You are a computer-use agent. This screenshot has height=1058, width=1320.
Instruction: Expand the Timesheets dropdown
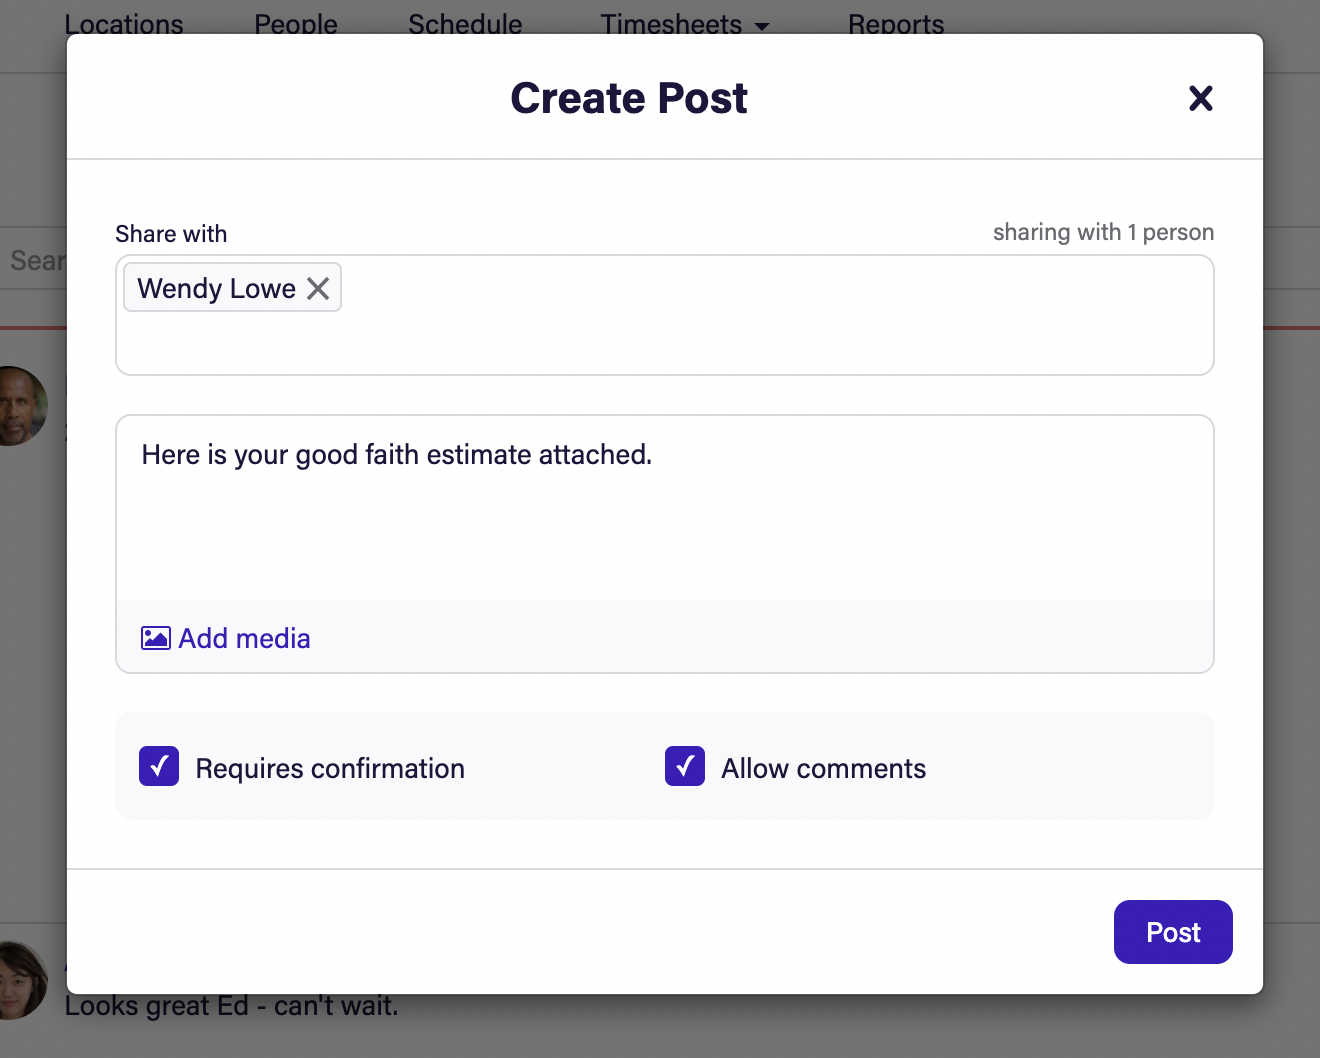(x=671, y=24)
